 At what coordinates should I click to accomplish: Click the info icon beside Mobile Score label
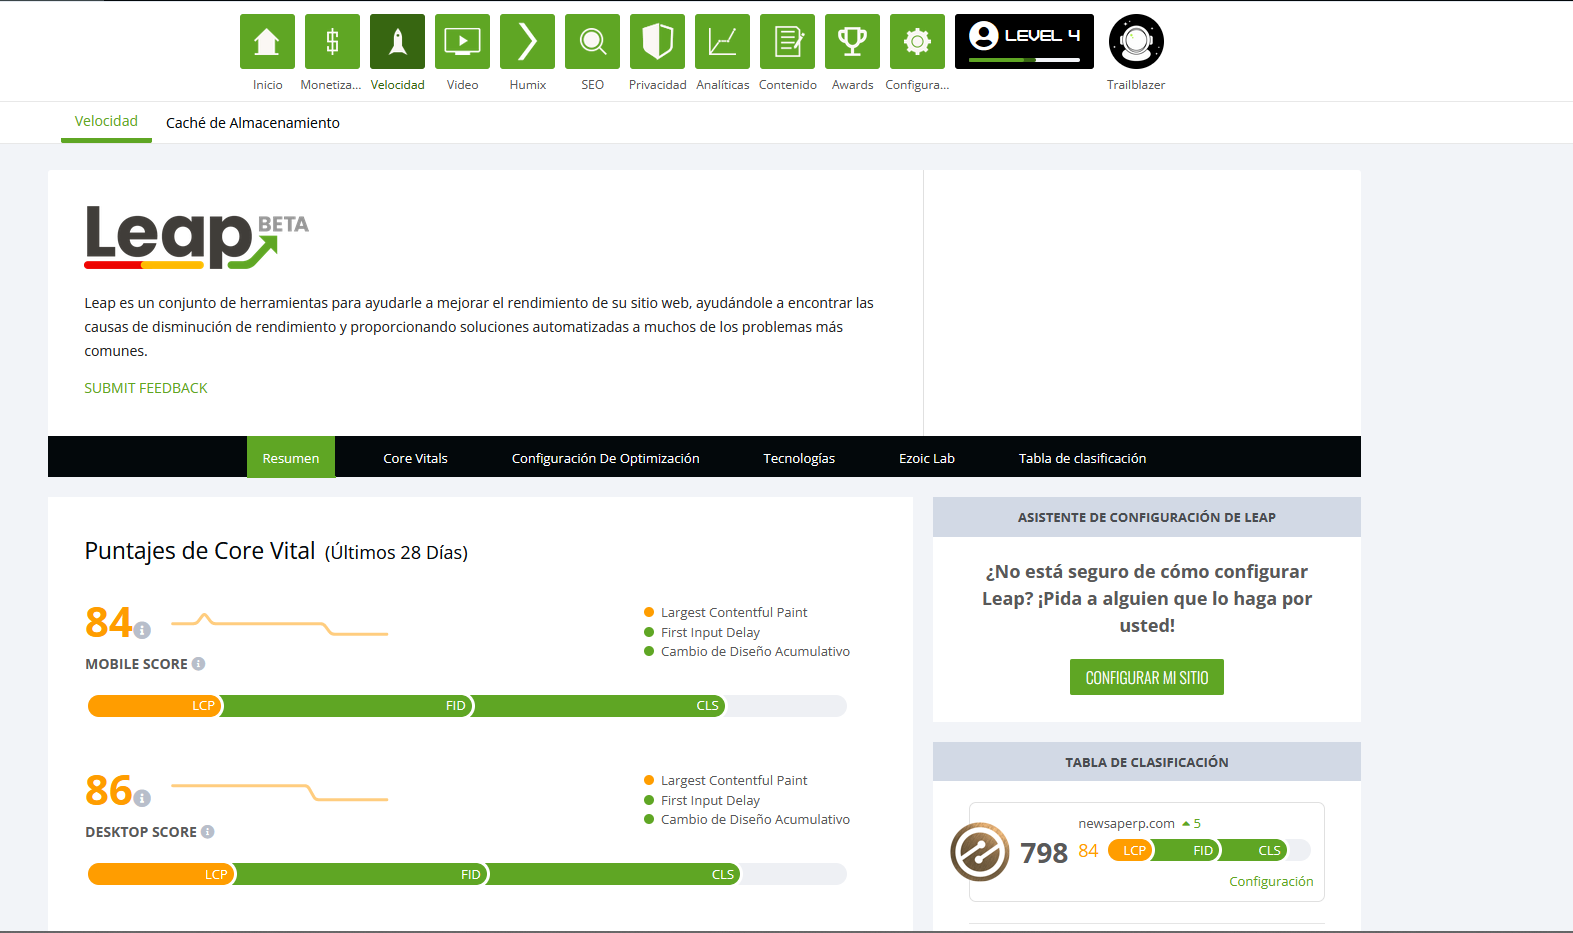click(199, 664)
